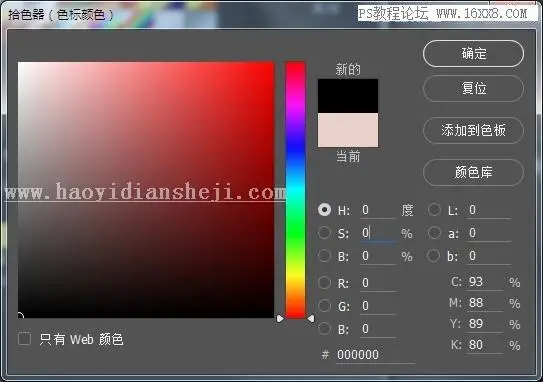Select the L lightness radio button

434,210
